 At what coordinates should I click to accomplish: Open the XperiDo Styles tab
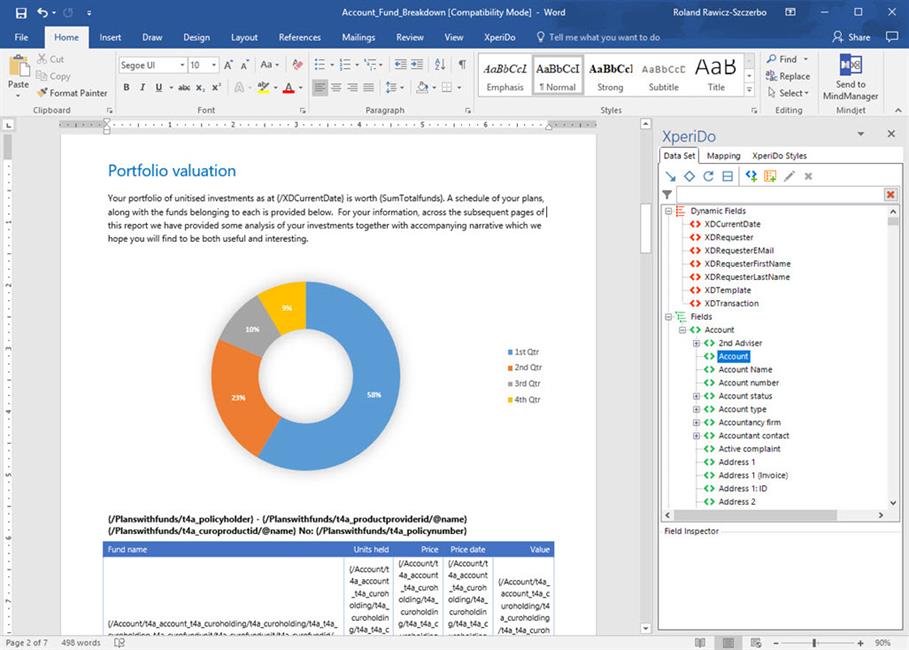click(x=779, y=155)
